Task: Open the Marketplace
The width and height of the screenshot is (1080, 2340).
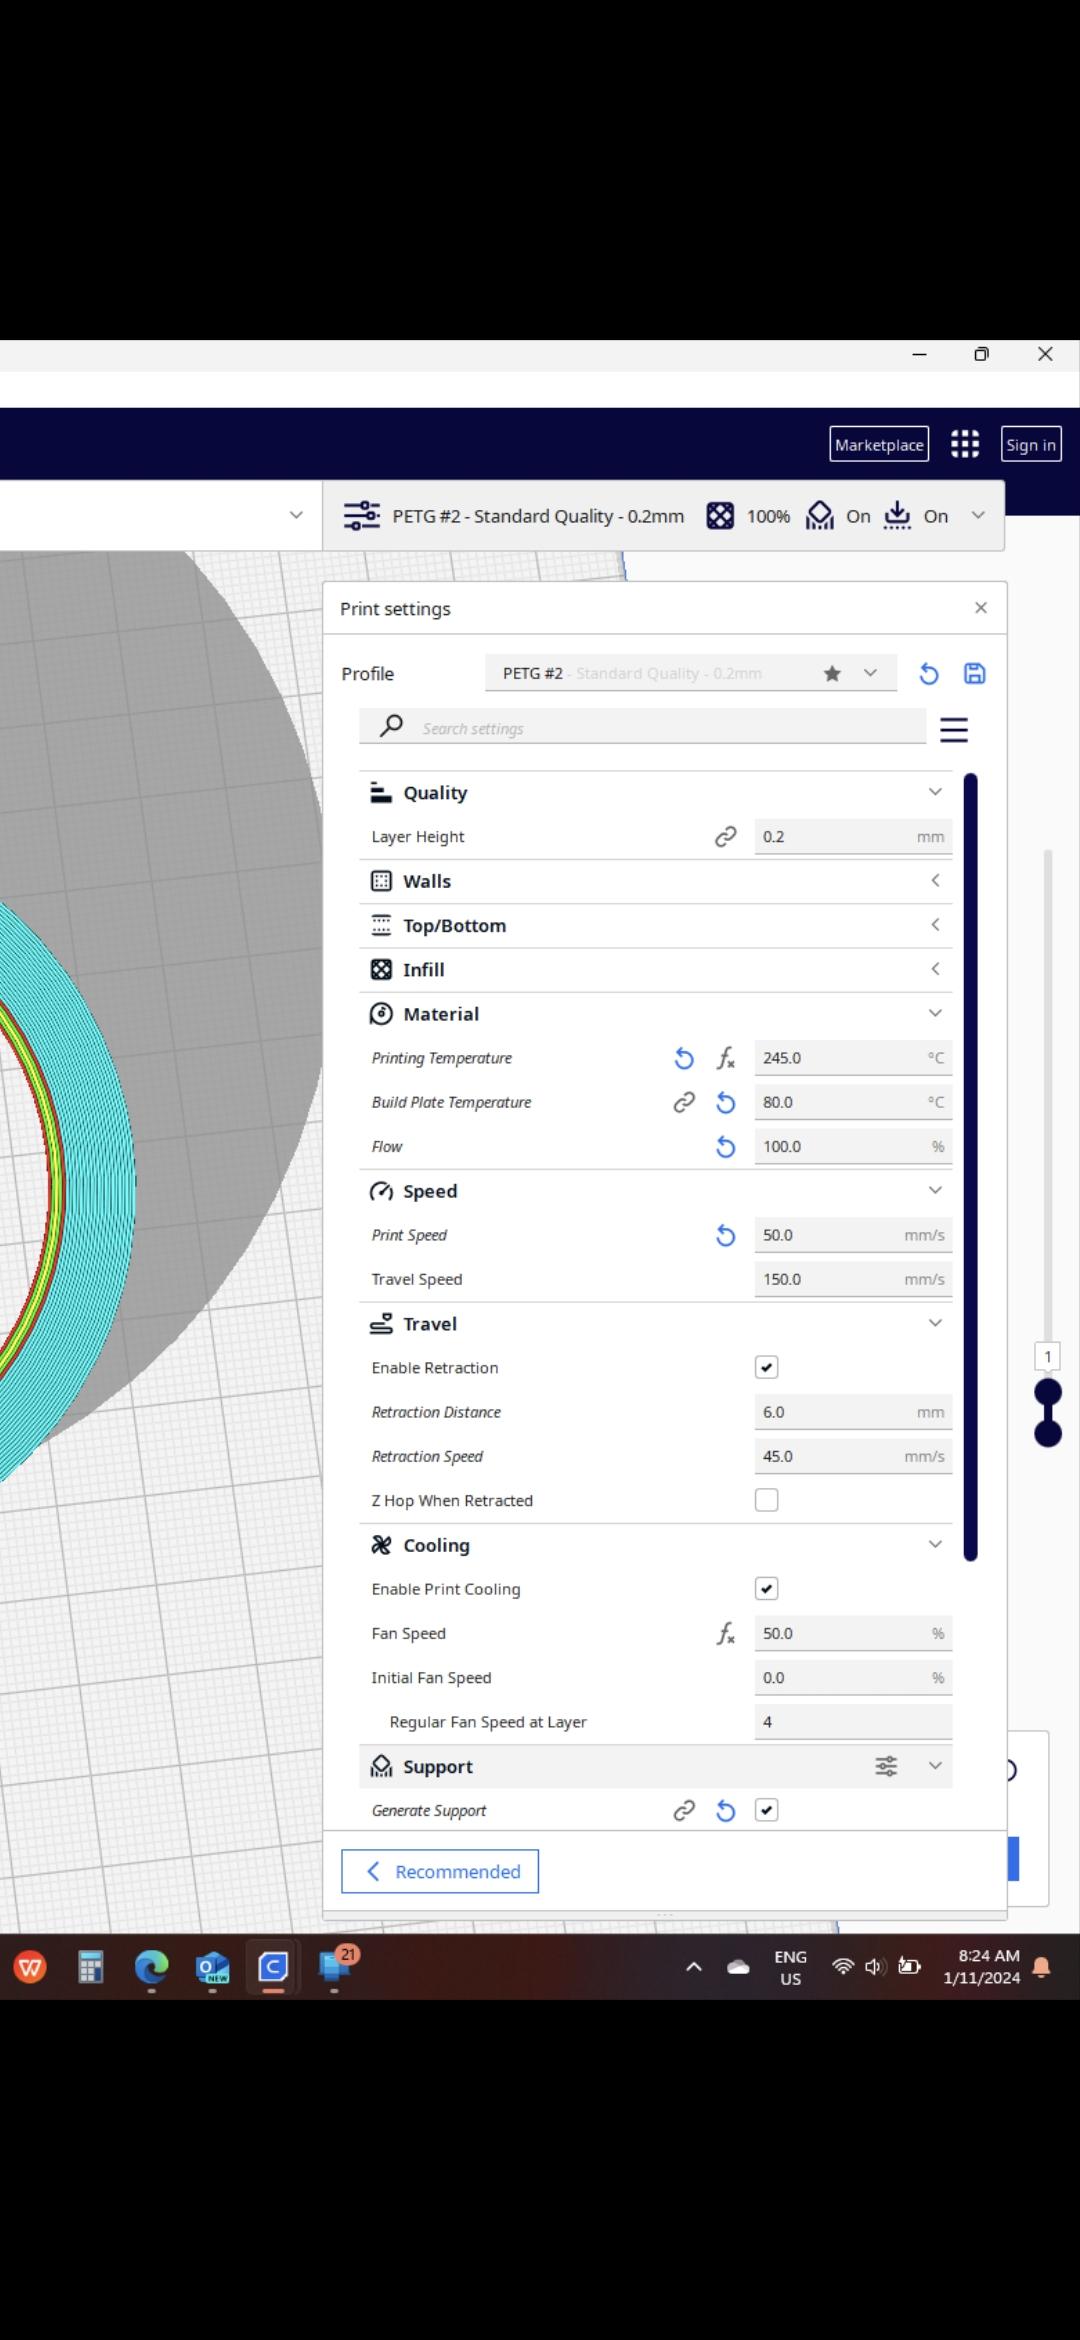Action: coord(879,445)
